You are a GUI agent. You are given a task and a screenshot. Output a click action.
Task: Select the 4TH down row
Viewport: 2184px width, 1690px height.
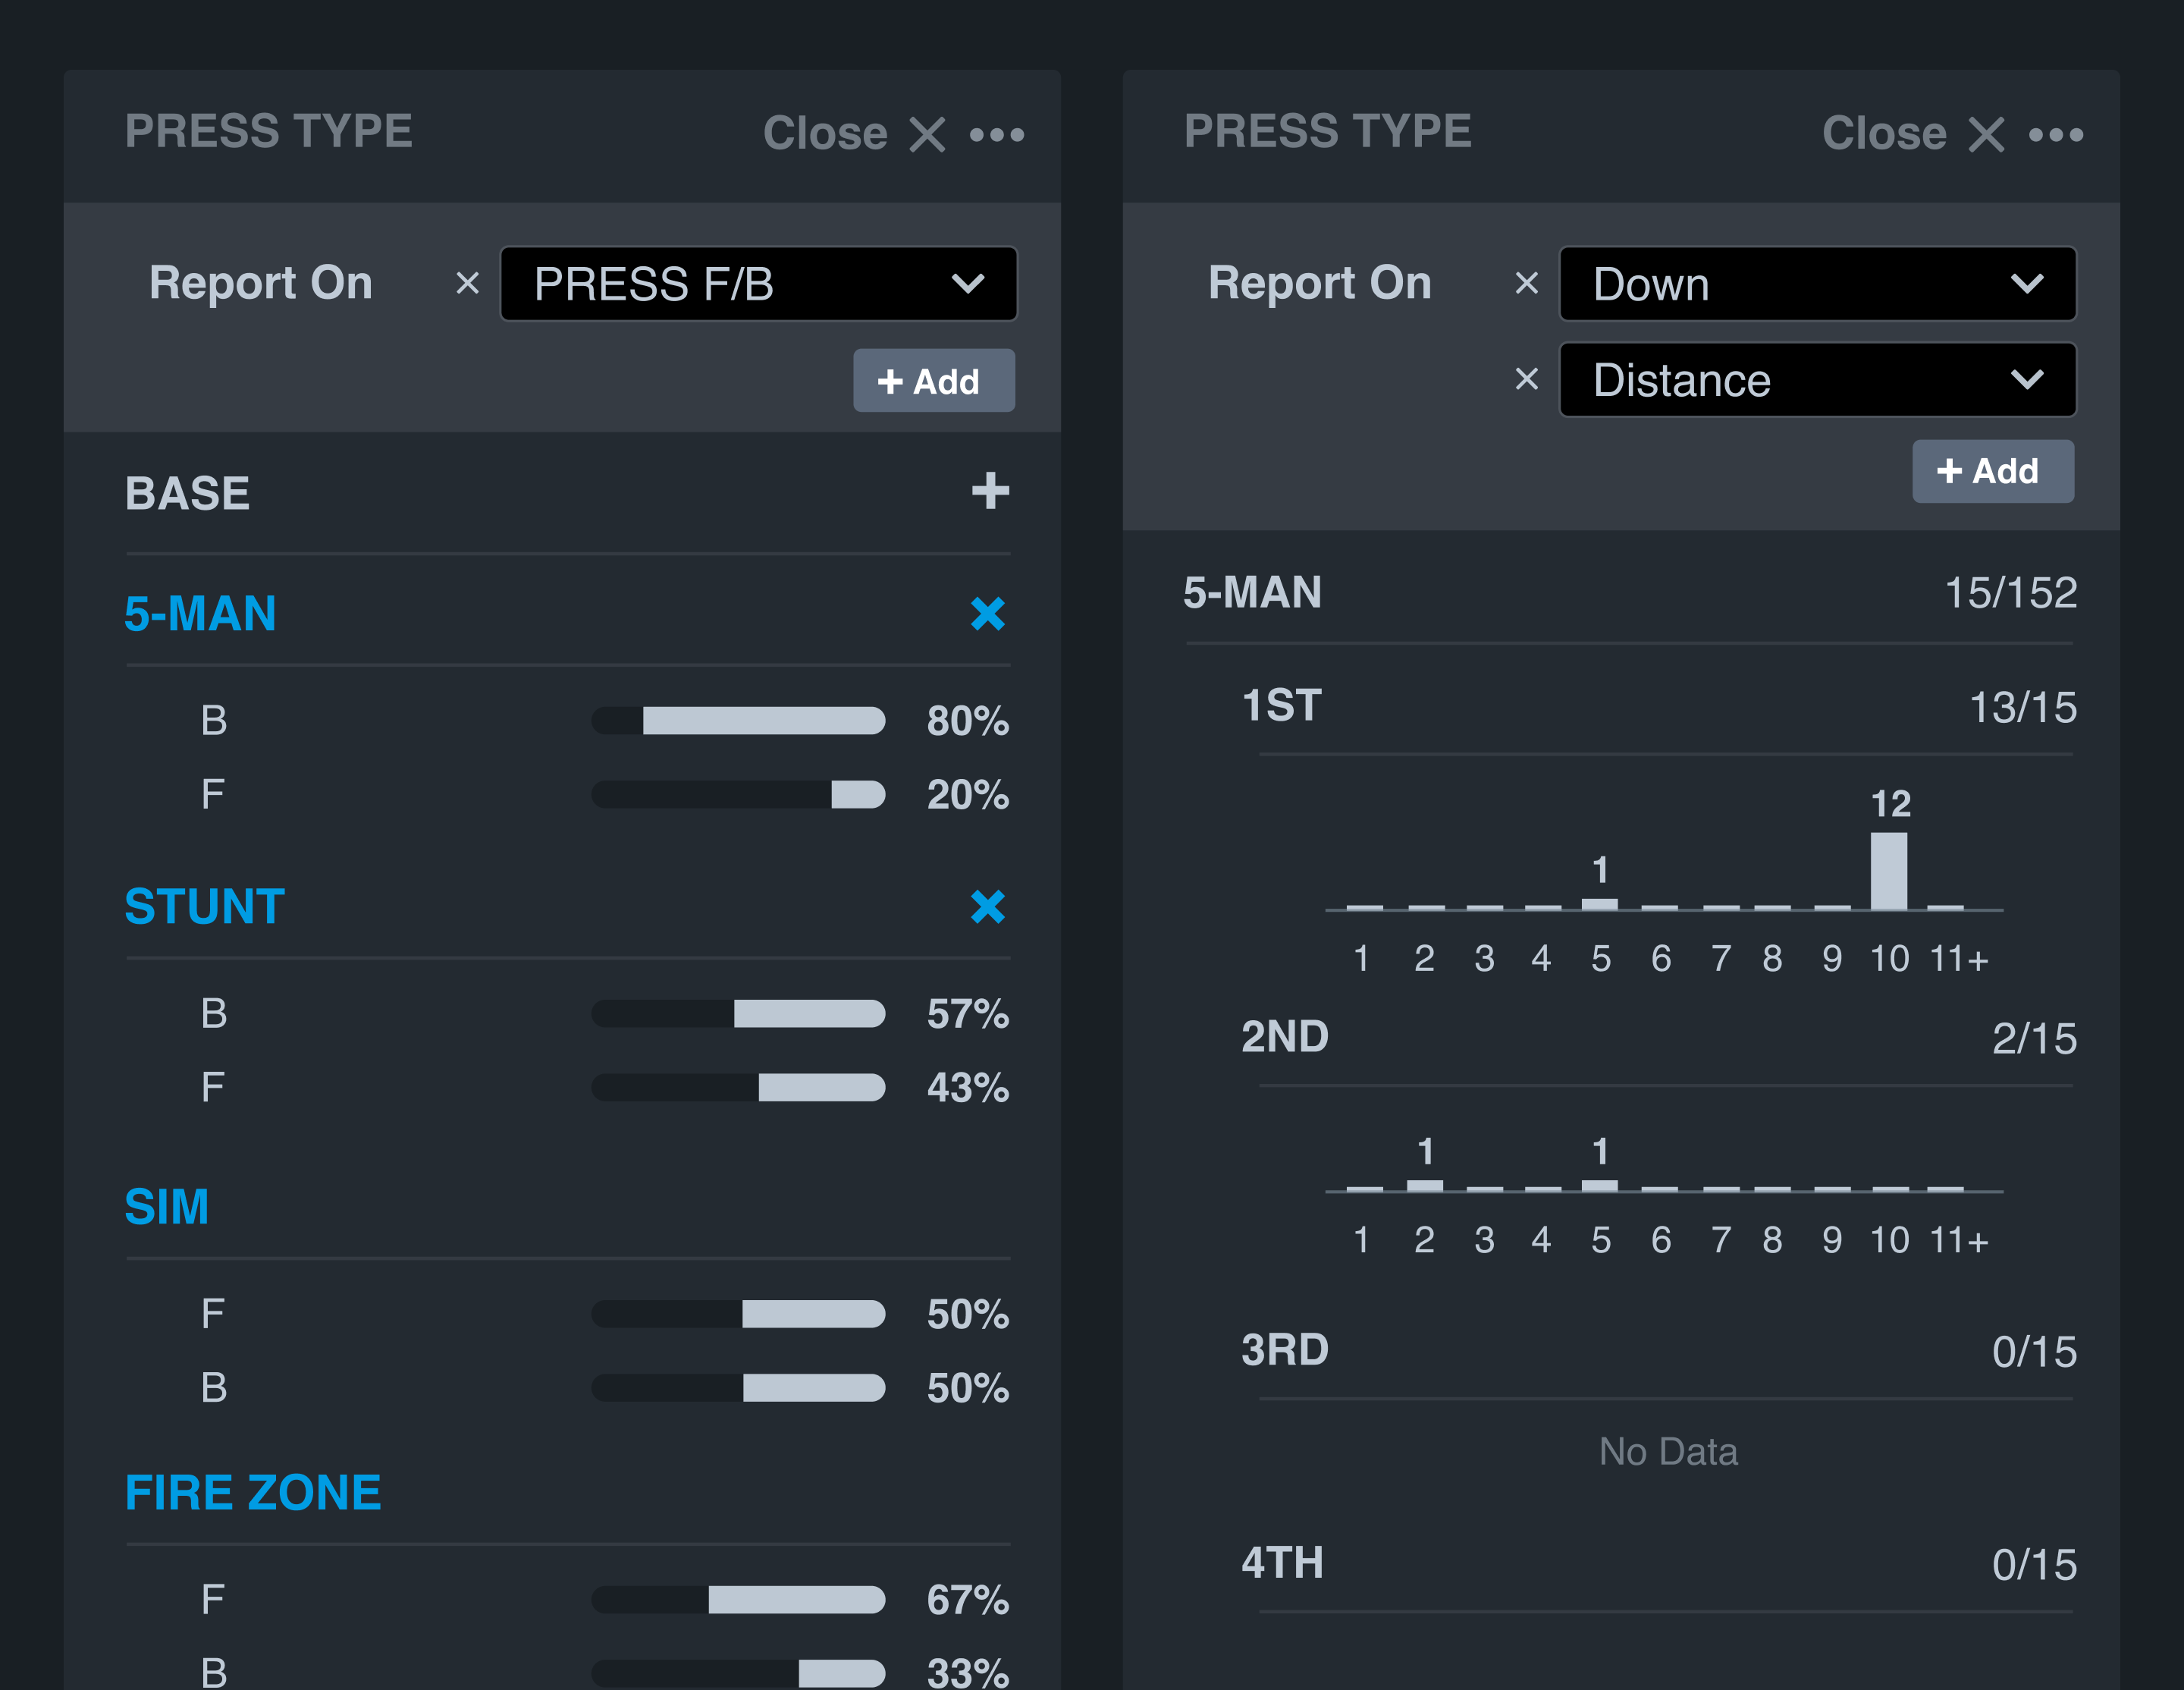[x=1282, y=1563]
